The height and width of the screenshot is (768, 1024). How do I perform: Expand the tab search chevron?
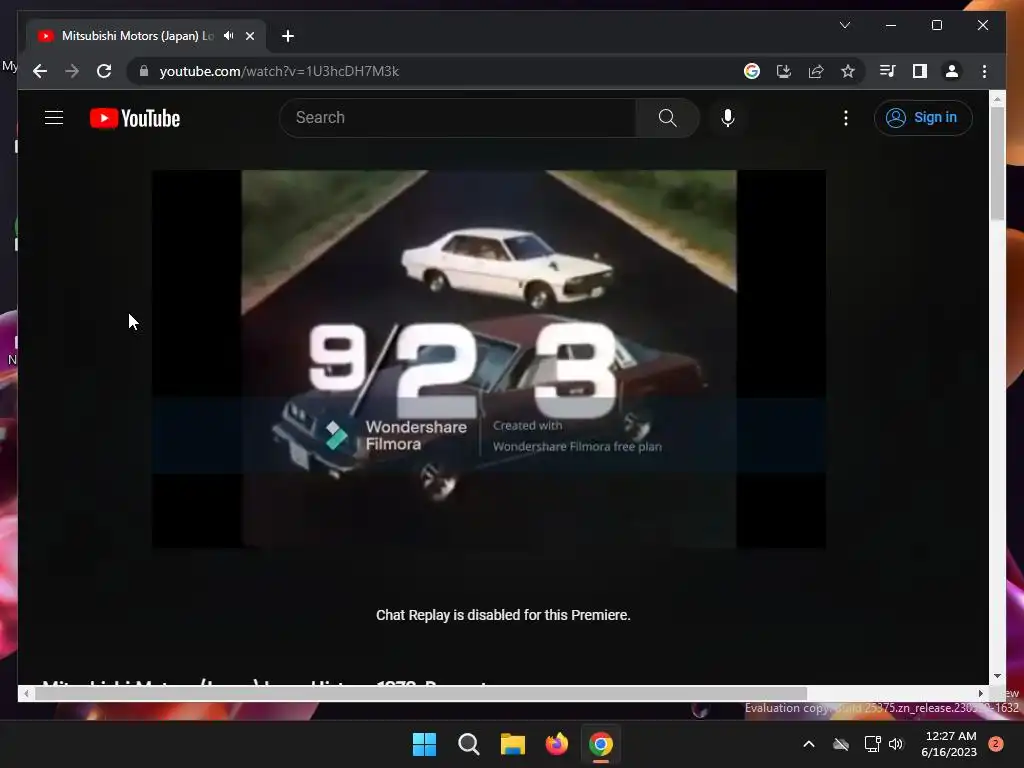[x=845, y=25]
